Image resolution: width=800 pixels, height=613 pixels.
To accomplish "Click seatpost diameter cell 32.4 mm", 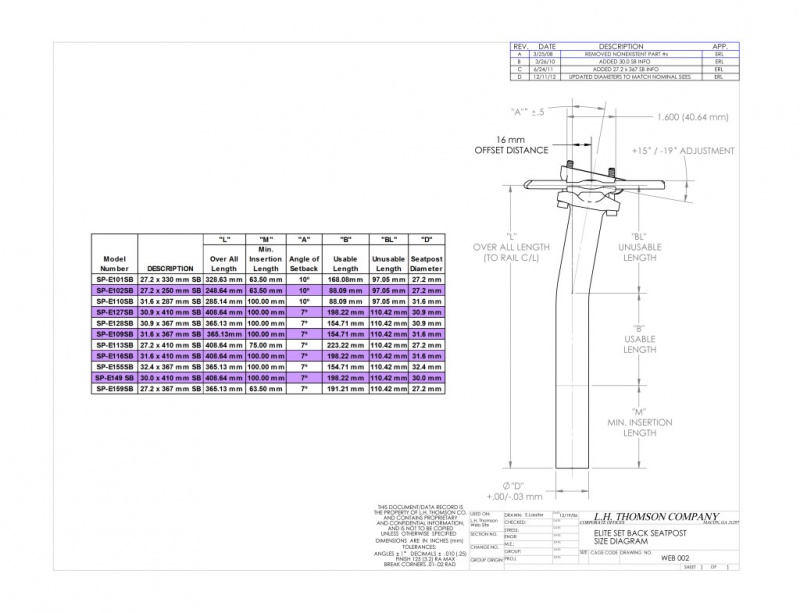I will [x=427, y=367].
